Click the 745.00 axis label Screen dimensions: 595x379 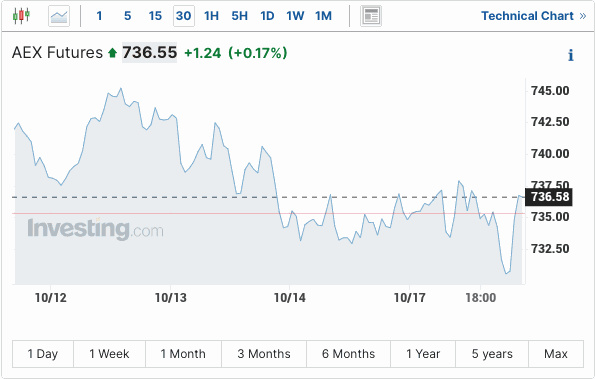[x=550, y=91]
